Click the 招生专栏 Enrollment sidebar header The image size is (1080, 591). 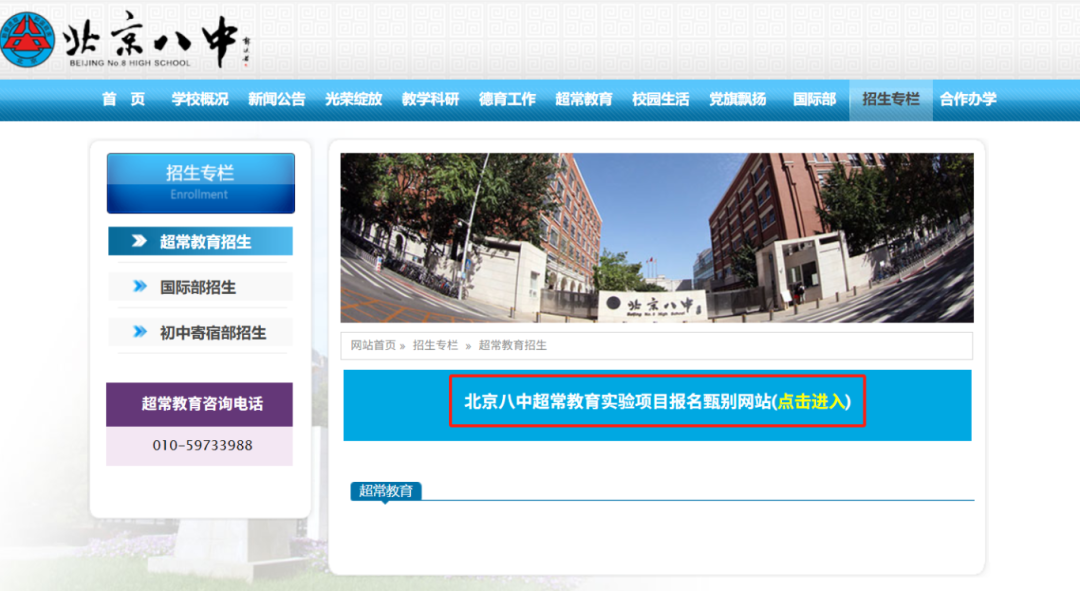pyautogui.click(x=200, y=183)
